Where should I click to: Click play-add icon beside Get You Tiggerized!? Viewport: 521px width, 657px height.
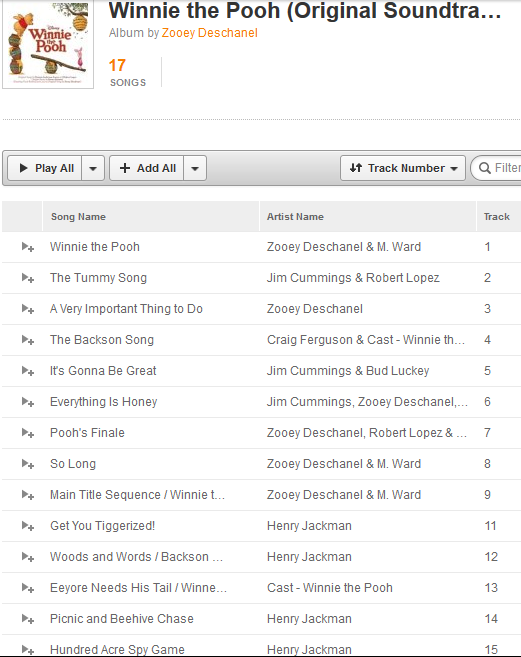[x=28, y=526]
